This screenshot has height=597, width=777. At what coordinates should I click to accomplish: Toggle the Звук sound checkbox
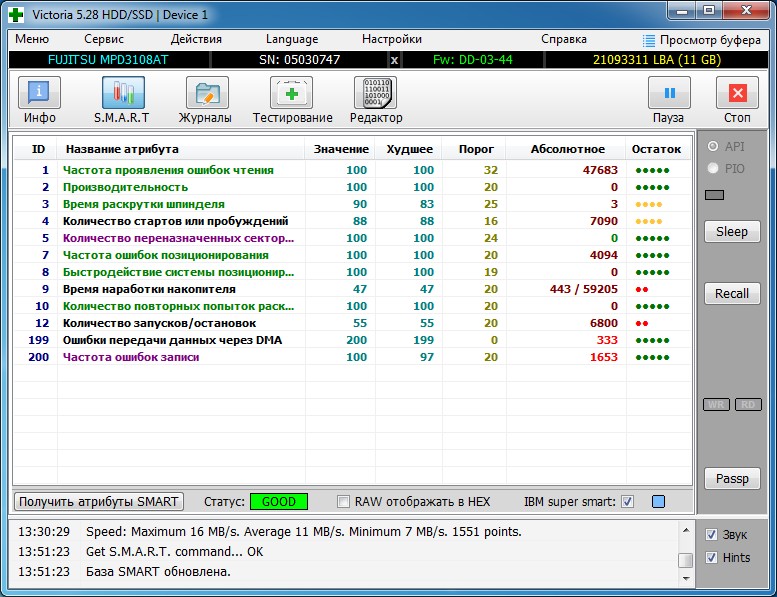click(x=711, y=535)
